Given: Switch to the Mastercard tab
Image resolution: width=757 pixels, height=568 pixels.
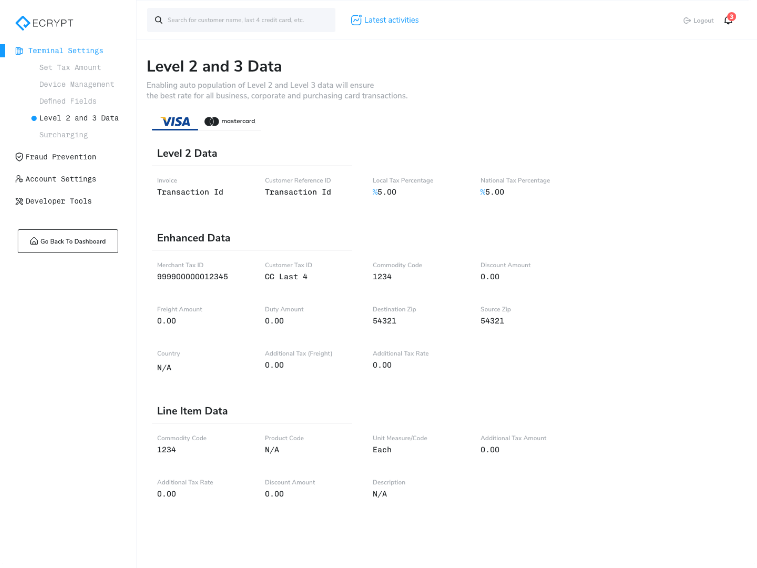Looking at the screenshot, I should (x=229, y=121).
